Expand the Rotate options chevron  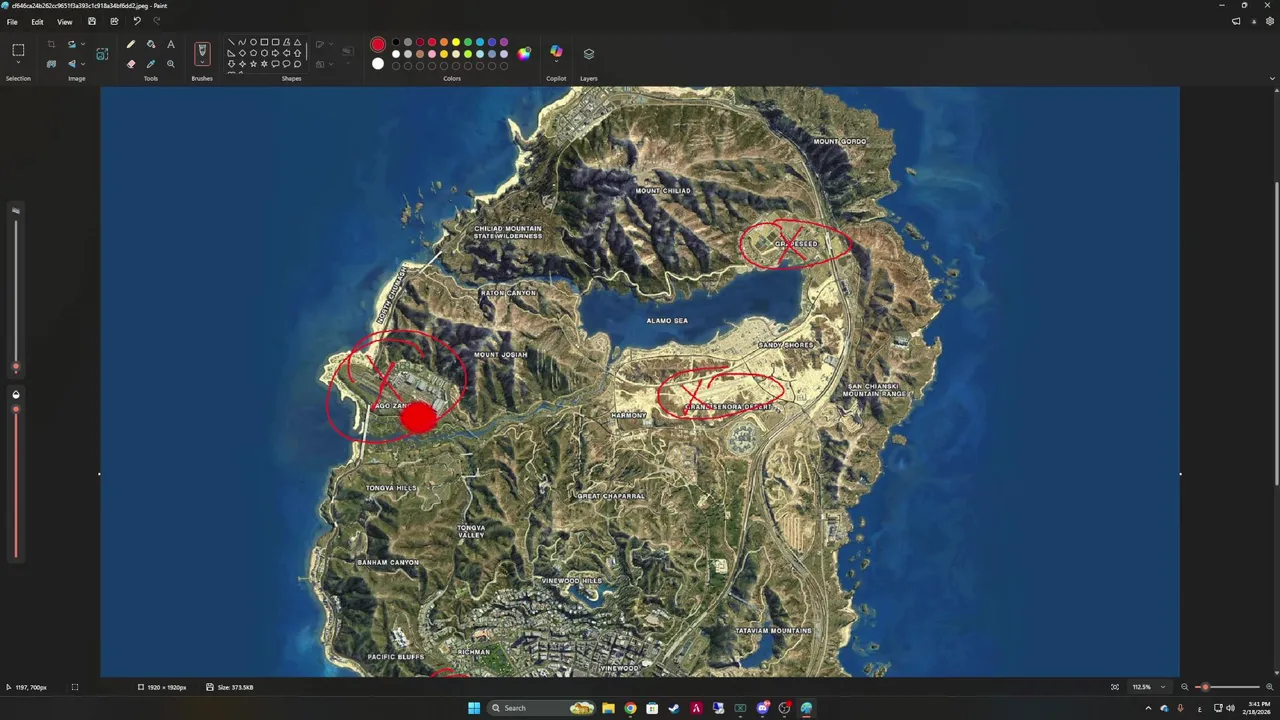(x=83, y=44)
